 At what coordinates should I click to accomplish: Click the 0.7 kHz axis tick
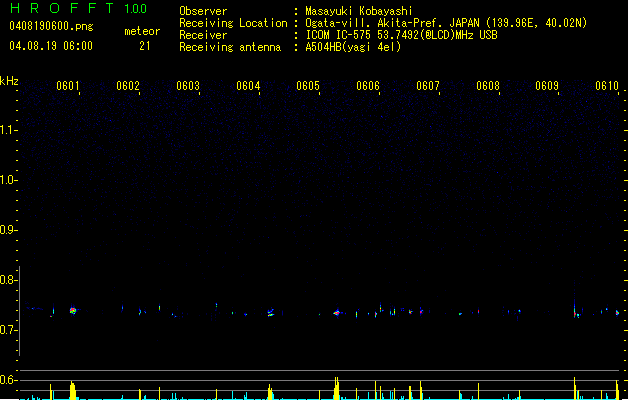pyautogui.click(x=7, y=330)
